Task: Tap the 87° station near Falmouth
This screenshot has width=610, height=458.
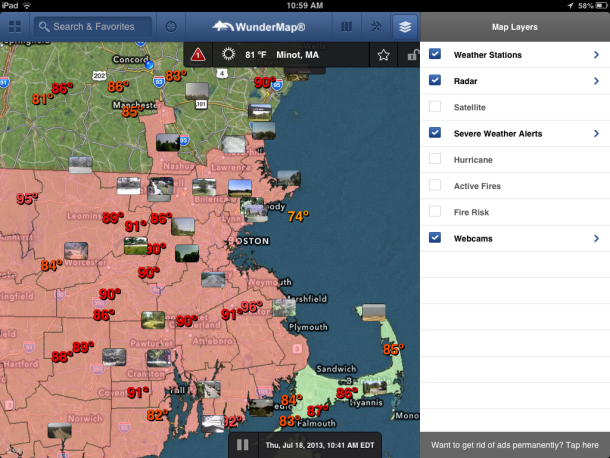Action: point(317,411)
